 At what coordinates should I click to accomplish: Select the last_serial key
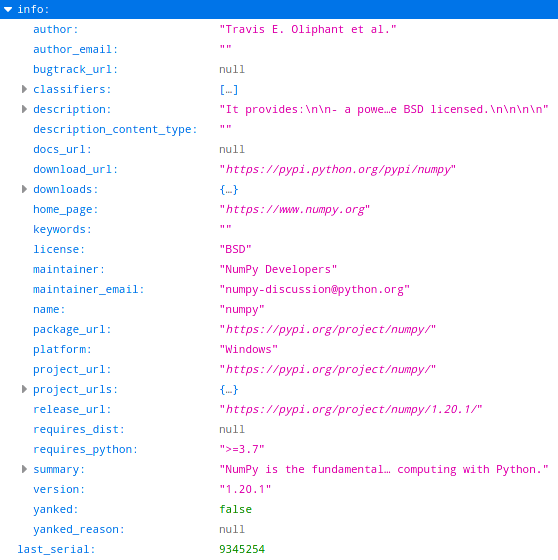coord(56,549)
